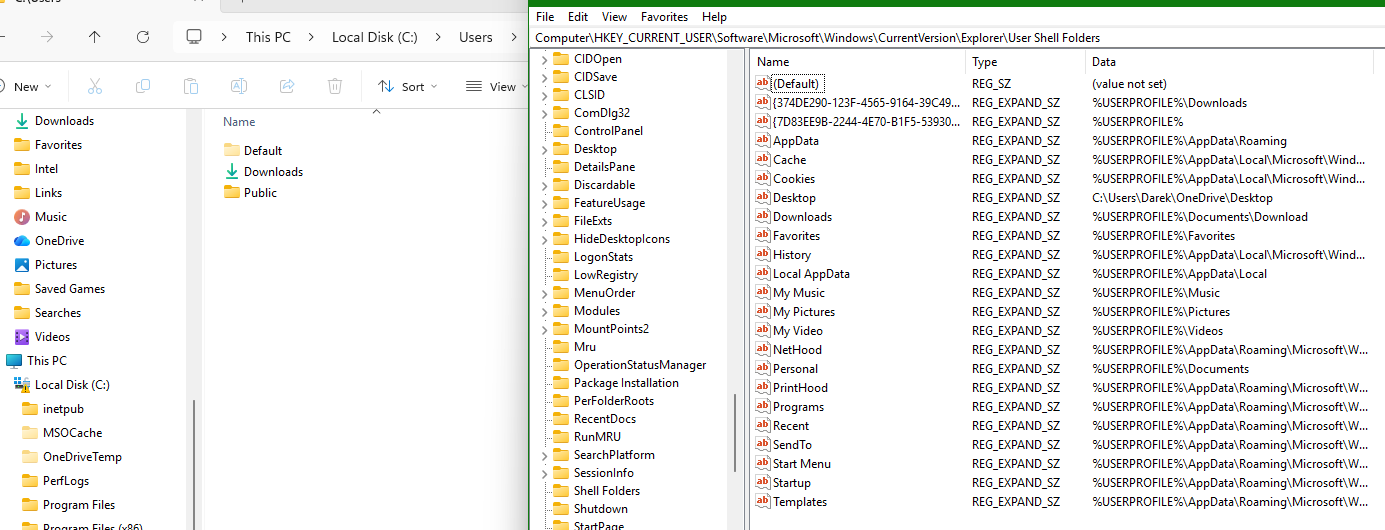Open the Help menu in Registry Editor
This screenshot has height=530, width=1385.
point(714,17)
